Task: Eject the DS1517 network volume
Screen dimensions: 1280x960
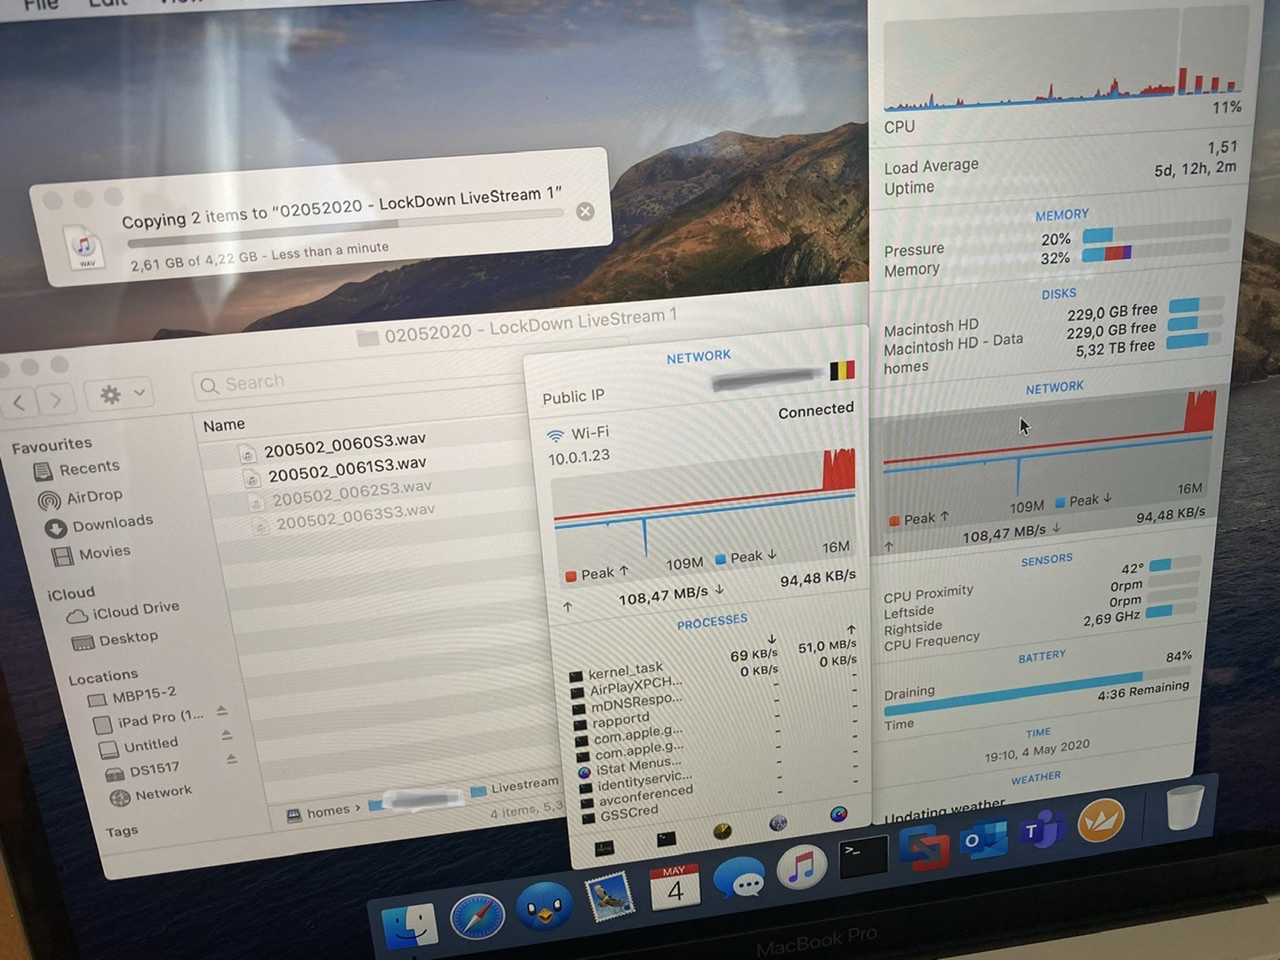Action: (231, 760)
